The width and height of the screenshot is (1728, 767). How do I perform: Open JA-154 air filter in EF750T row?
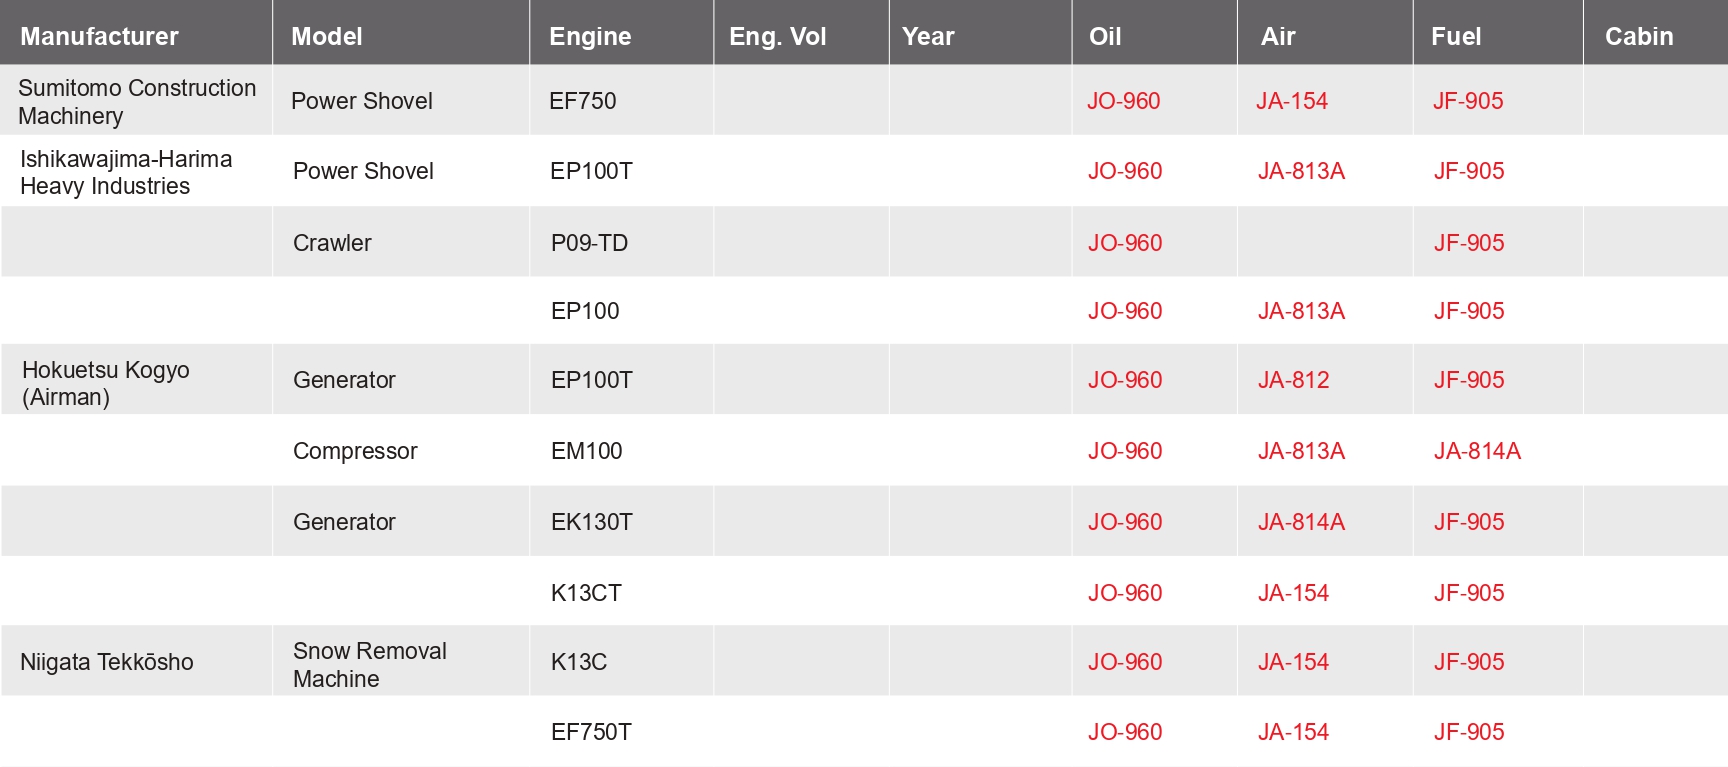[x=1292, y=732]
